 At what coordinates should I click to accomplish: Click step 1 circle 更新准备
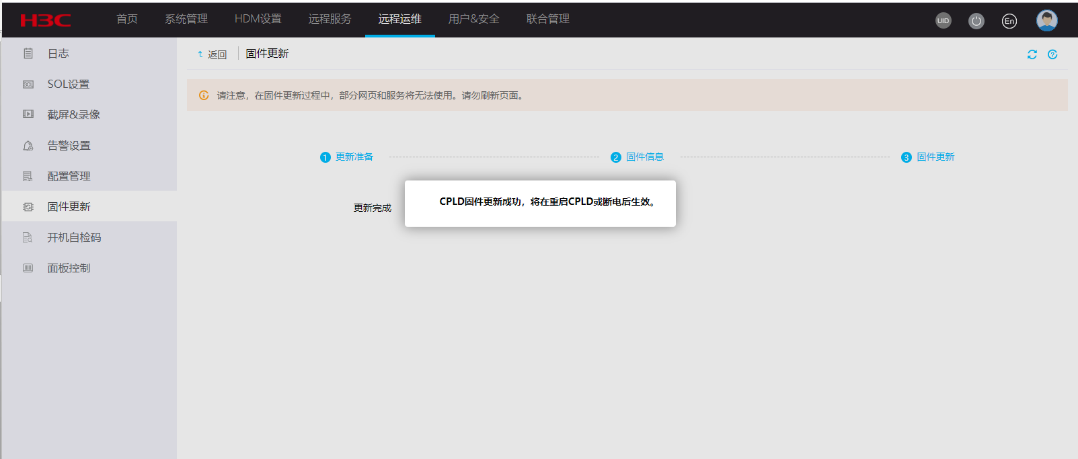[326, 157]
